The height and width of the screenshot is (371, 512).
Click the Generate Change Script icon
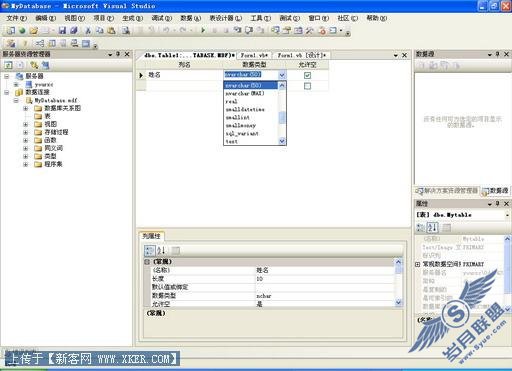(x=11, y=43)
